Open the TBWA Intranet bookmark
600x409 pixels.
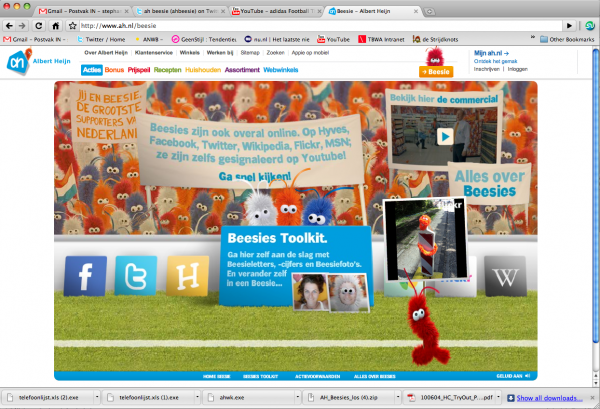[381, 39]
